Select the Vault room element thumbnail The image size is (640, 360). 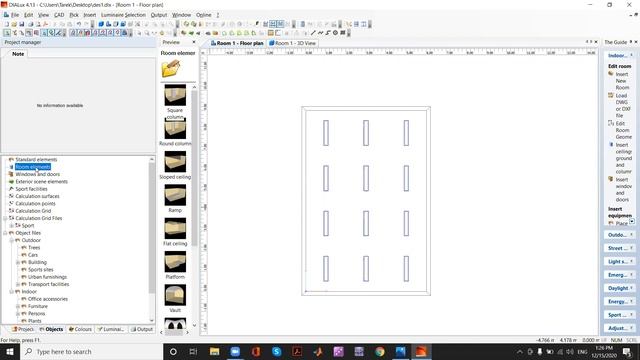tap(175, 295)
